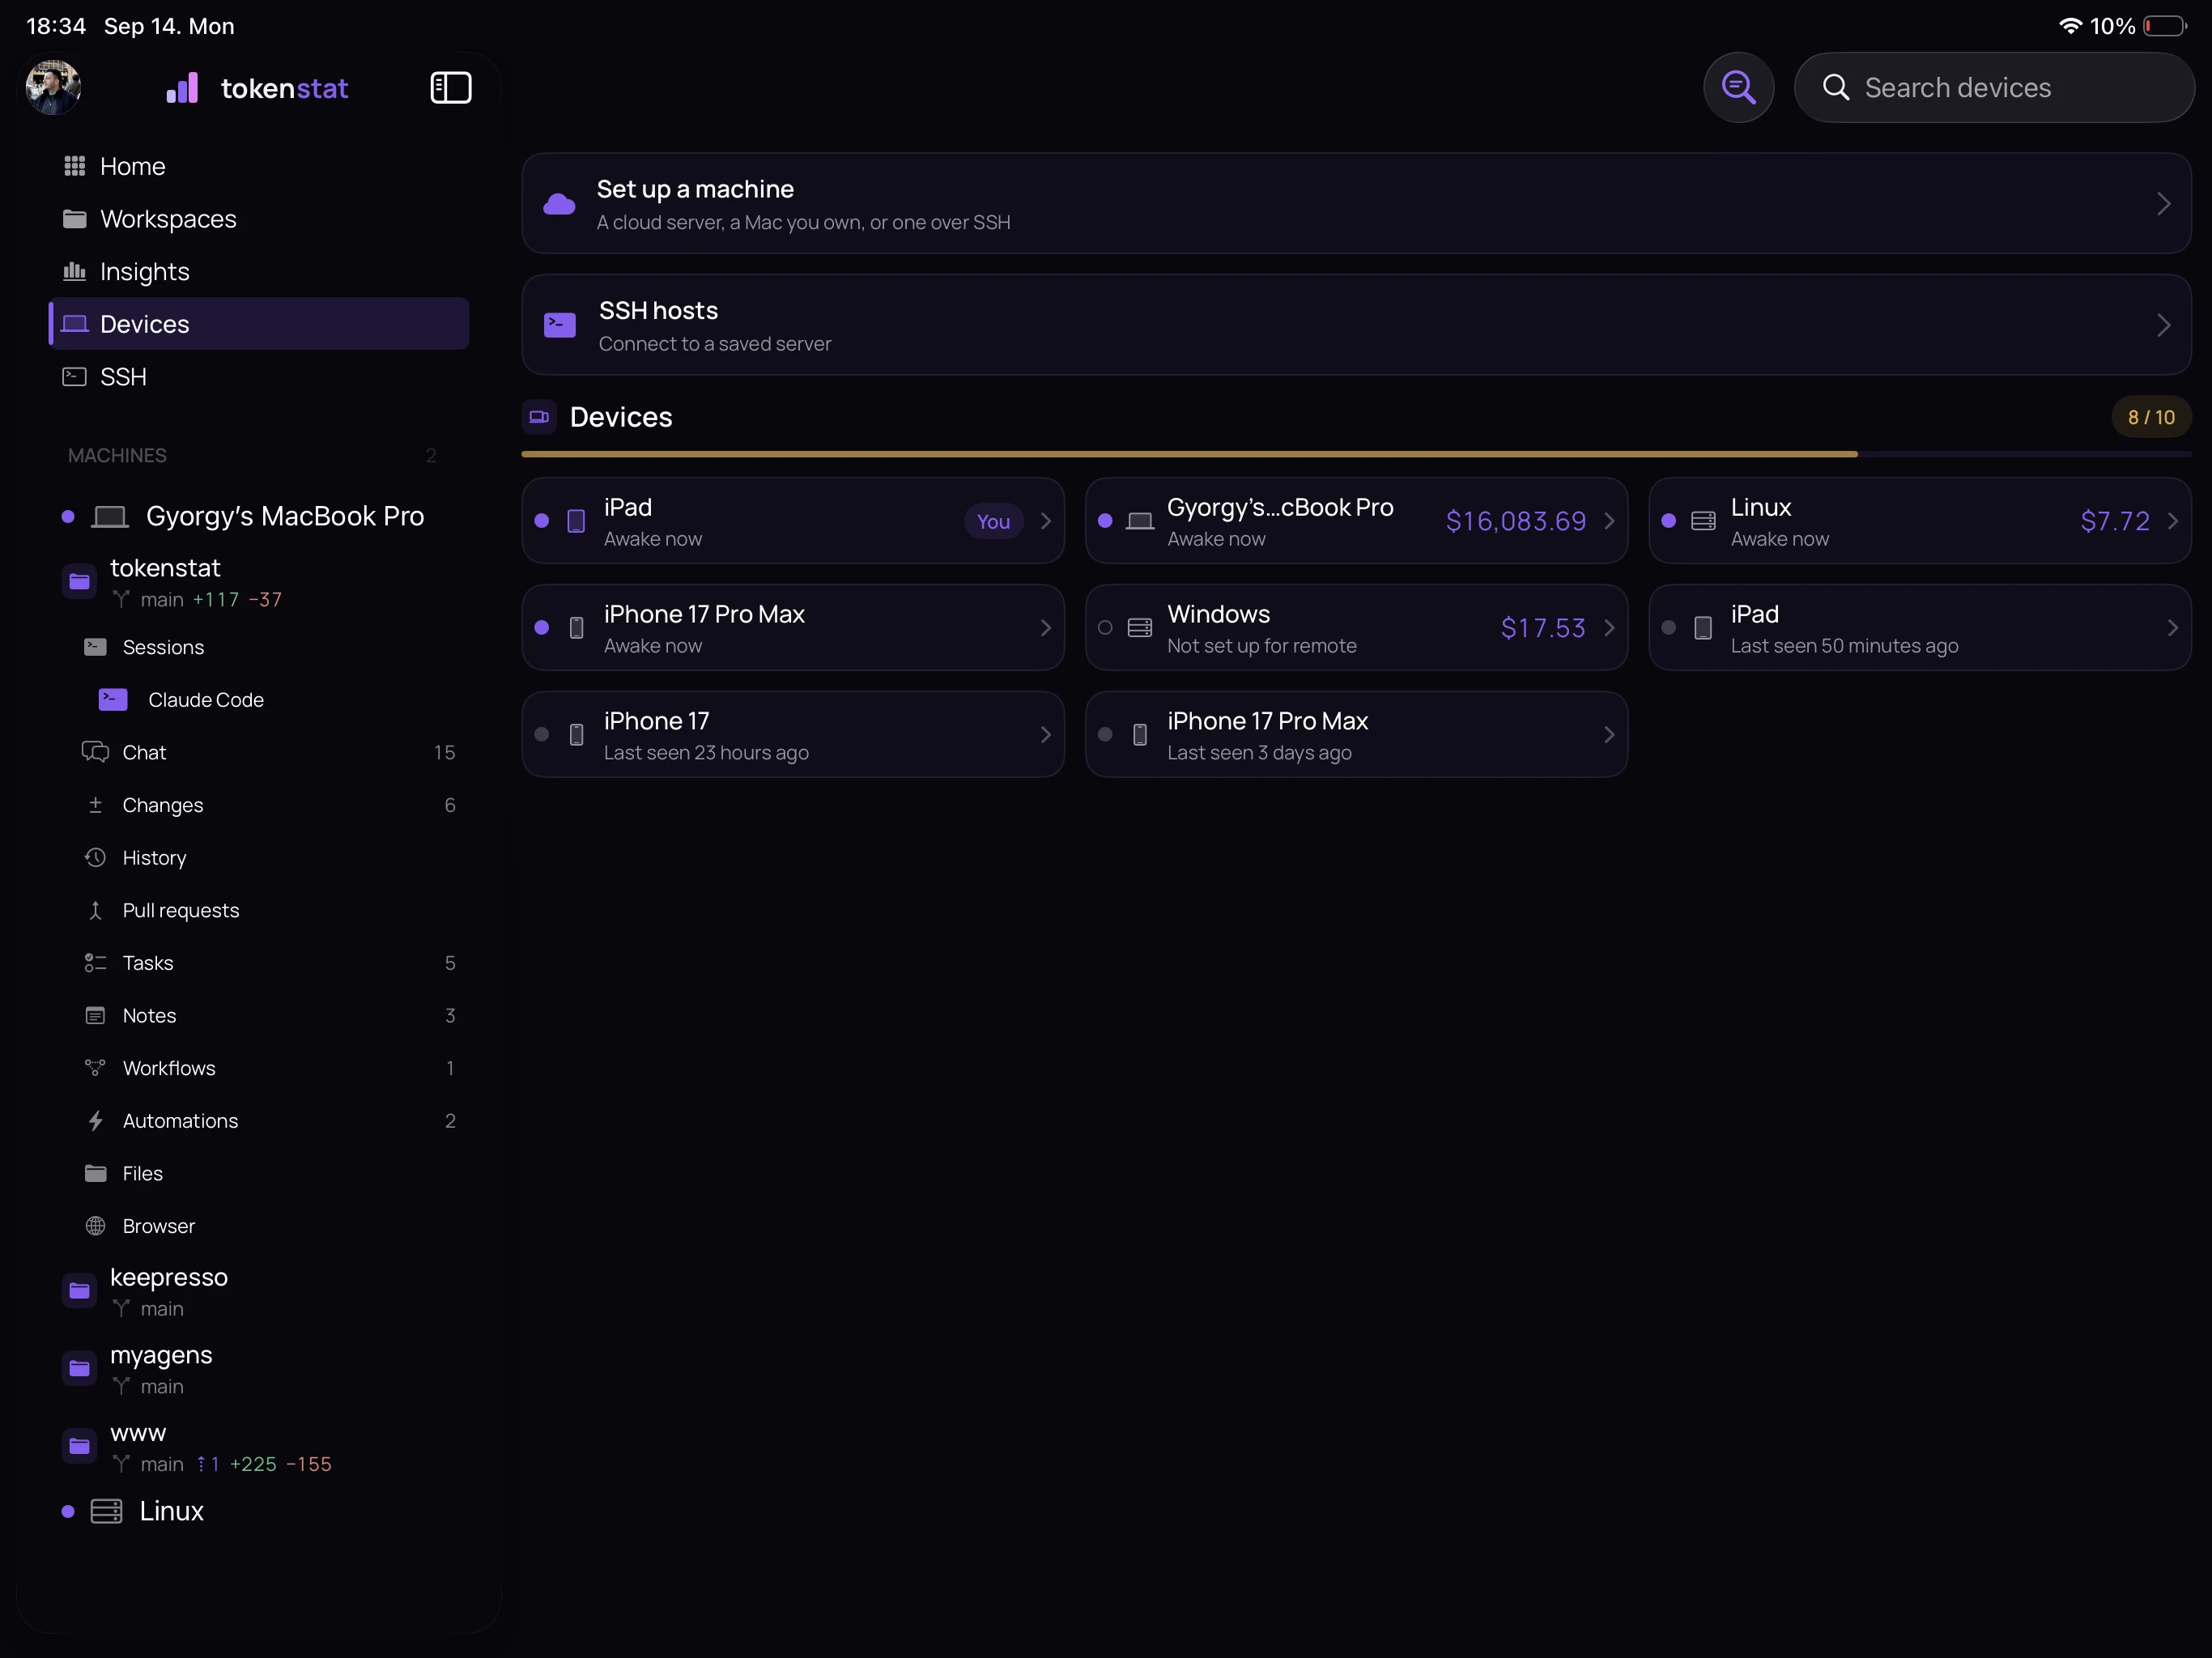Click the Pull requests merge icon
Image resolution: width=2212 pixels, height=1658 pixels.
[x=95, y=910]
